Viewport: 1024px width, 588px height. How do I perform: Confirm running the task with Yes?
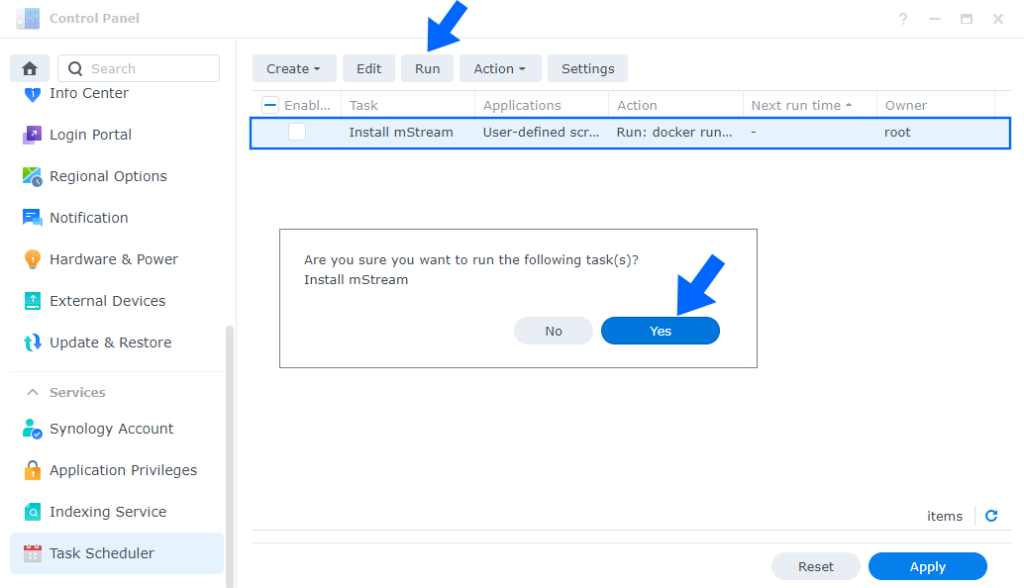point(660,330)
